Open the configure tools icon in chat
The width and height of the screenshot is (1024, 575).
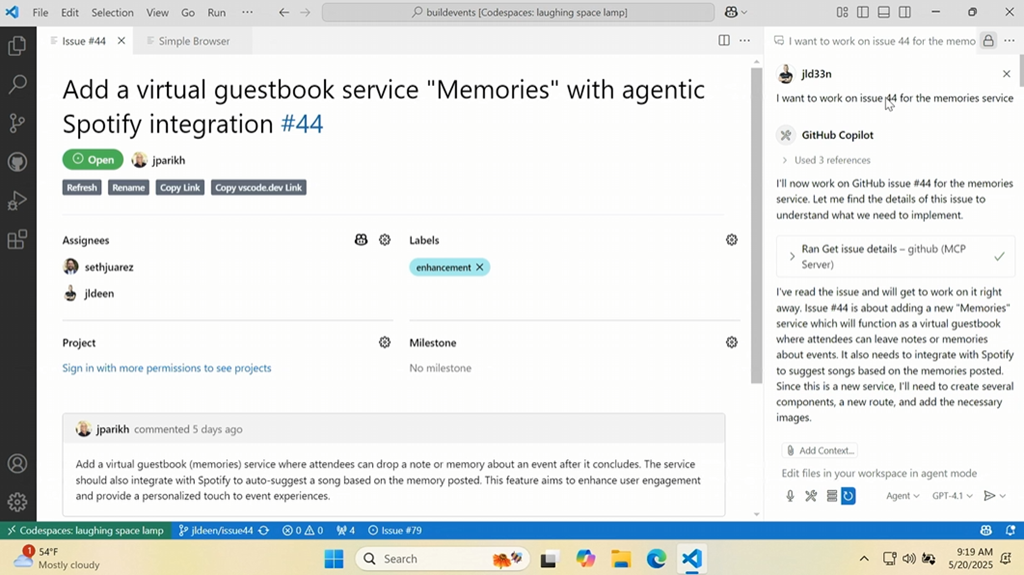coord(811,496)
